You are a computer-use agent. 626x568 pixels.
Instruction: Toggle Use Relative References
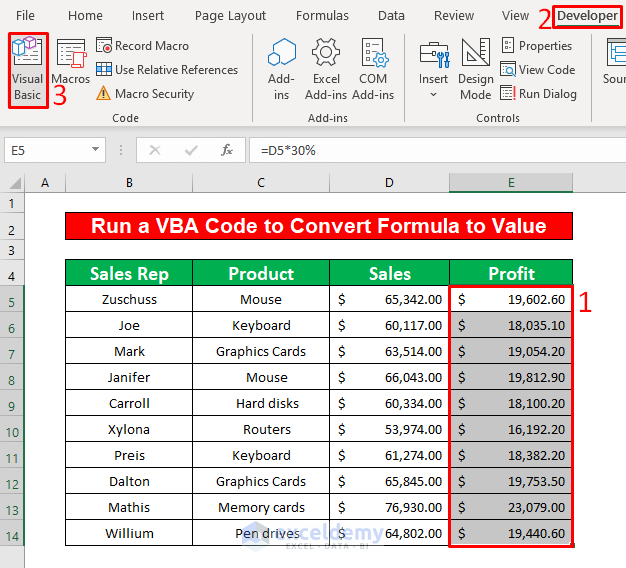(166, 70)
